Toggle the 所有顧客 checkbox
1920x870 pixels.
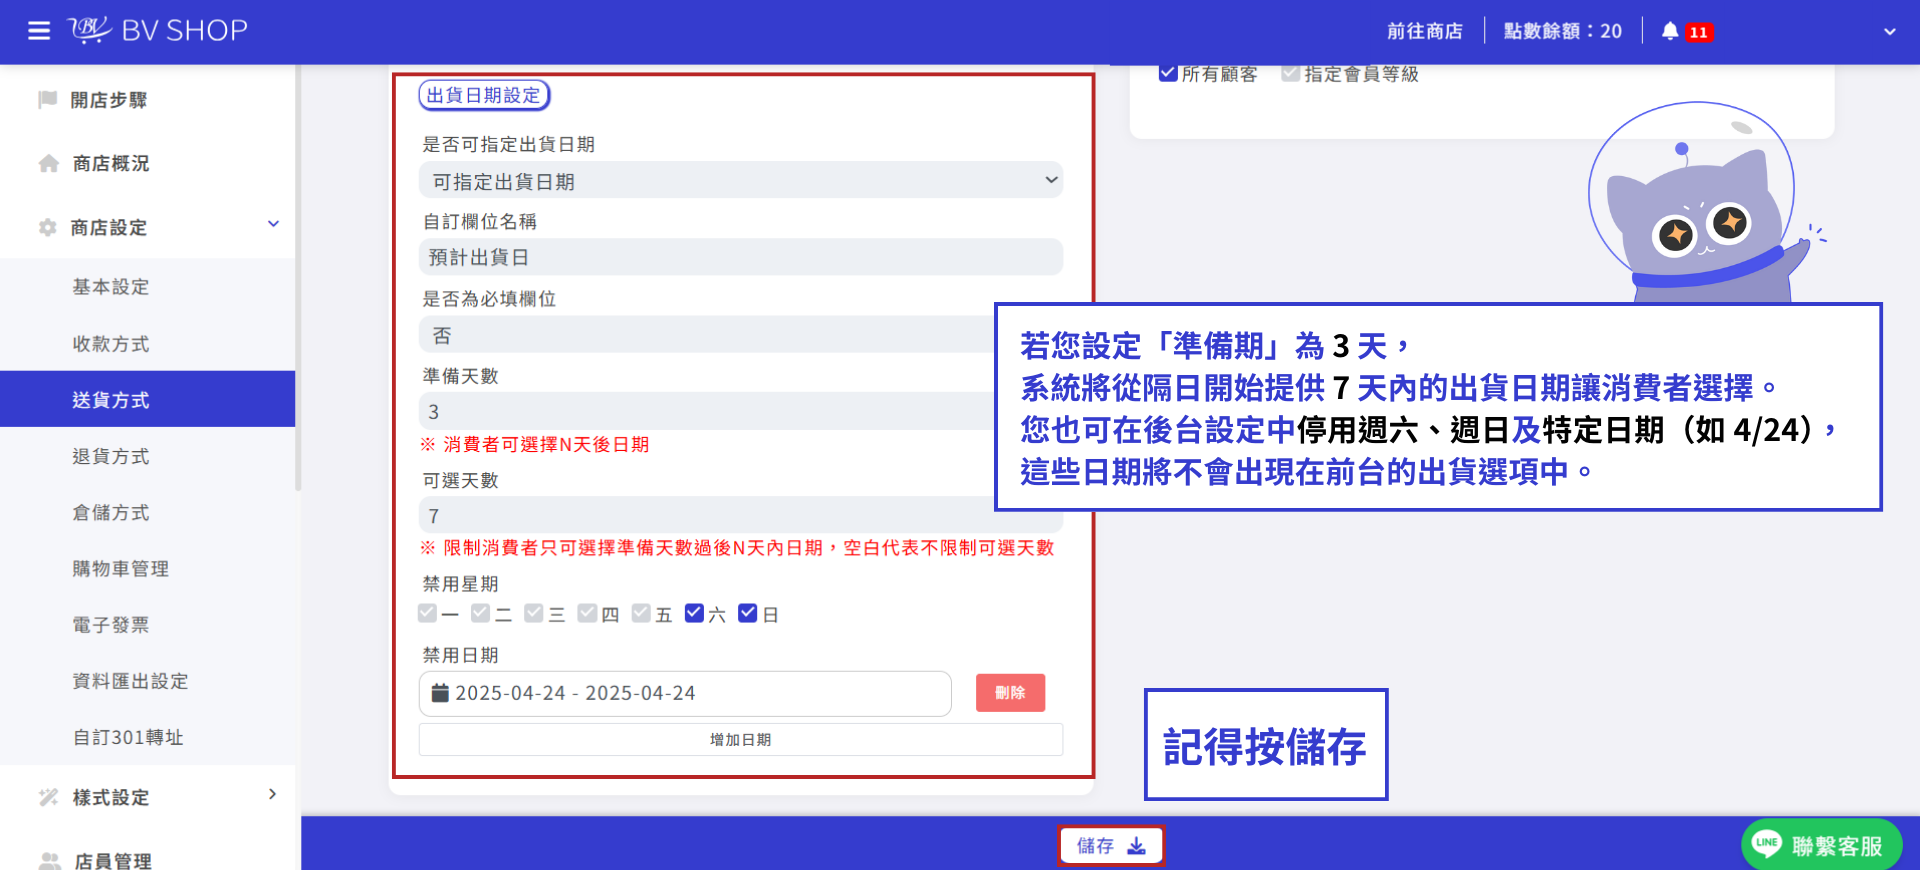[1168, 73]
